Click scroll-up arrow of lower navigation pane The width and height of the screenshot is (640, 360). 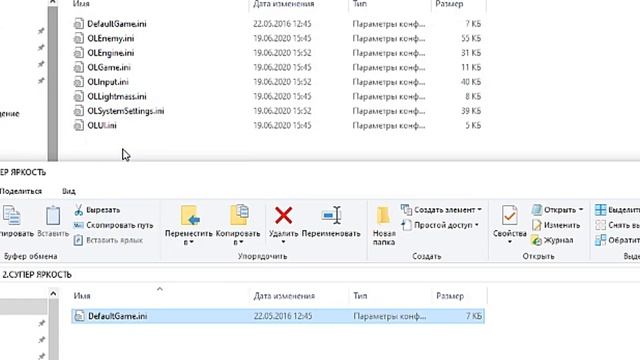[x=53, y=293]
